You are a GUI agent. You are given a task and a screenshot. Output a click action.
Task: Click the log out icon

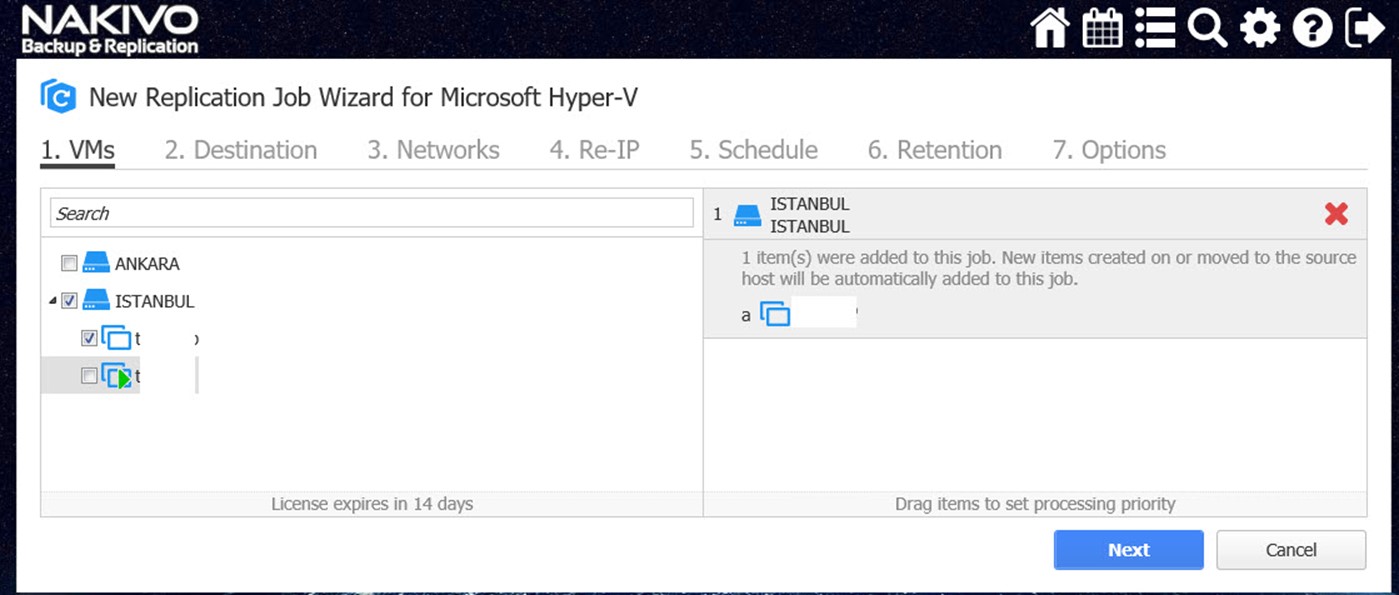click(1365, 28)
